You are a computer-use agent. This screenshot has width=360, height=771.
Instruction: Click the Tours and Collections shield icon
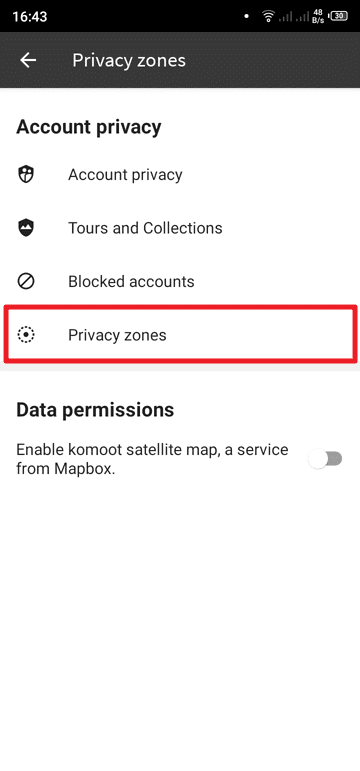click(x=26, y=228)
